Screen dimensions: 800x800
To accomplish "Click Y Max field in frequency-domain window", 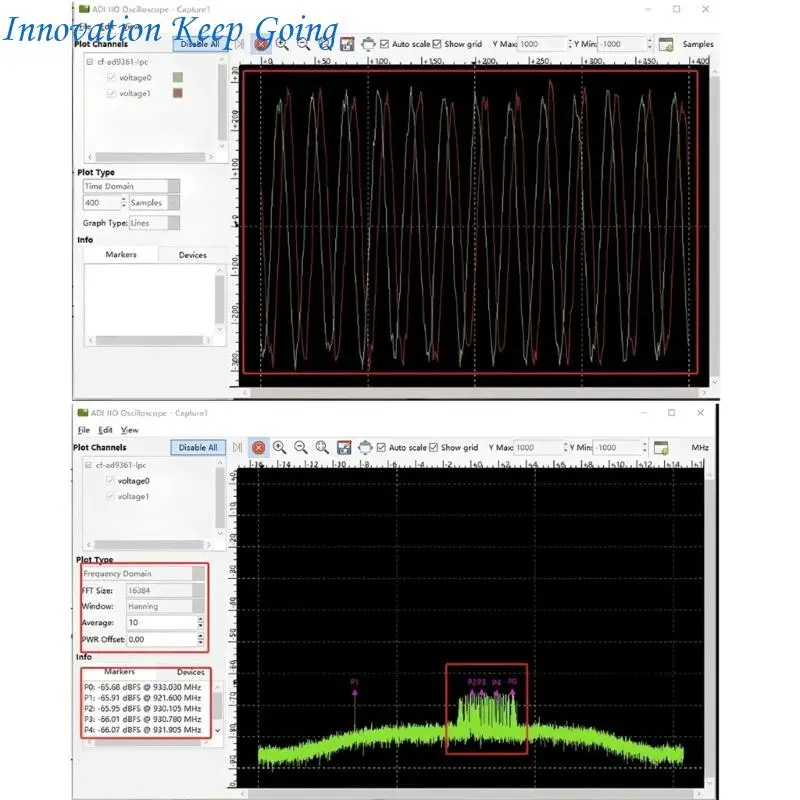I will [x=538, y=447].
